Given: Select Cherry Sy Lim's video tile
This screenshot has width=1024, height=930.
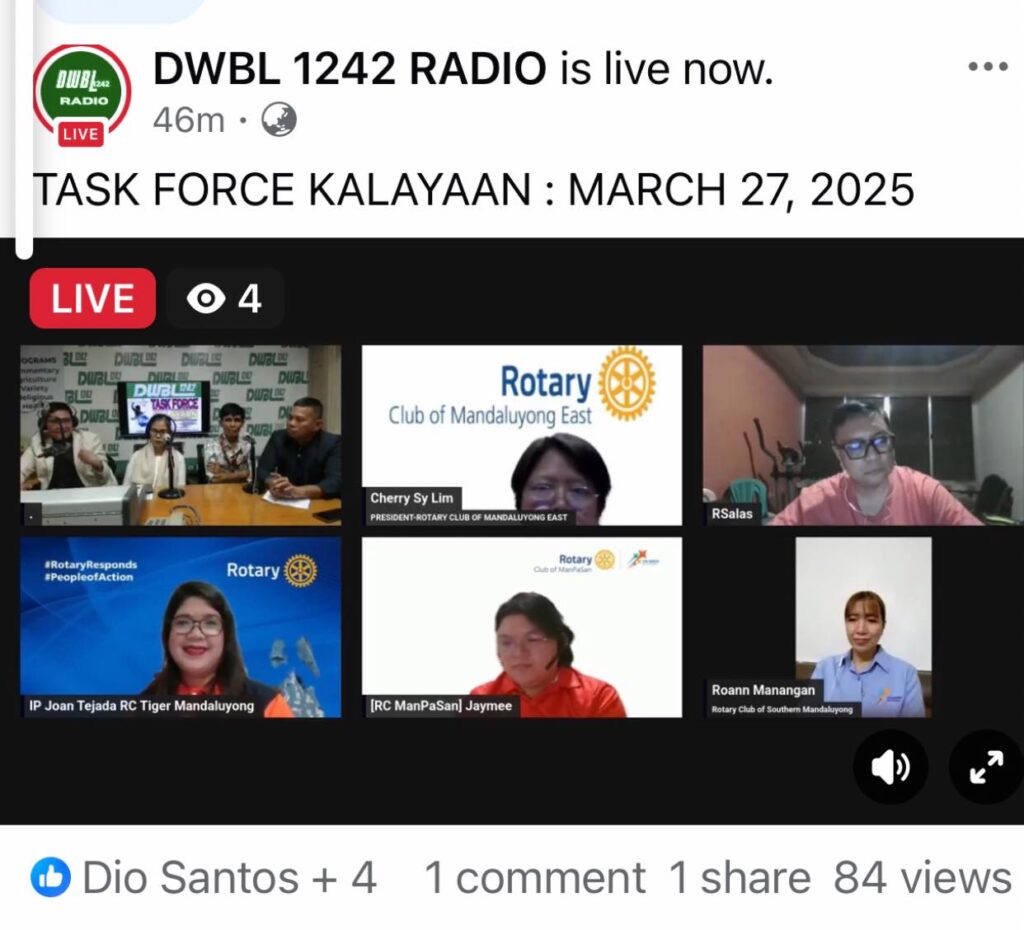Looking at the screenshot, I should coord(522,435).
